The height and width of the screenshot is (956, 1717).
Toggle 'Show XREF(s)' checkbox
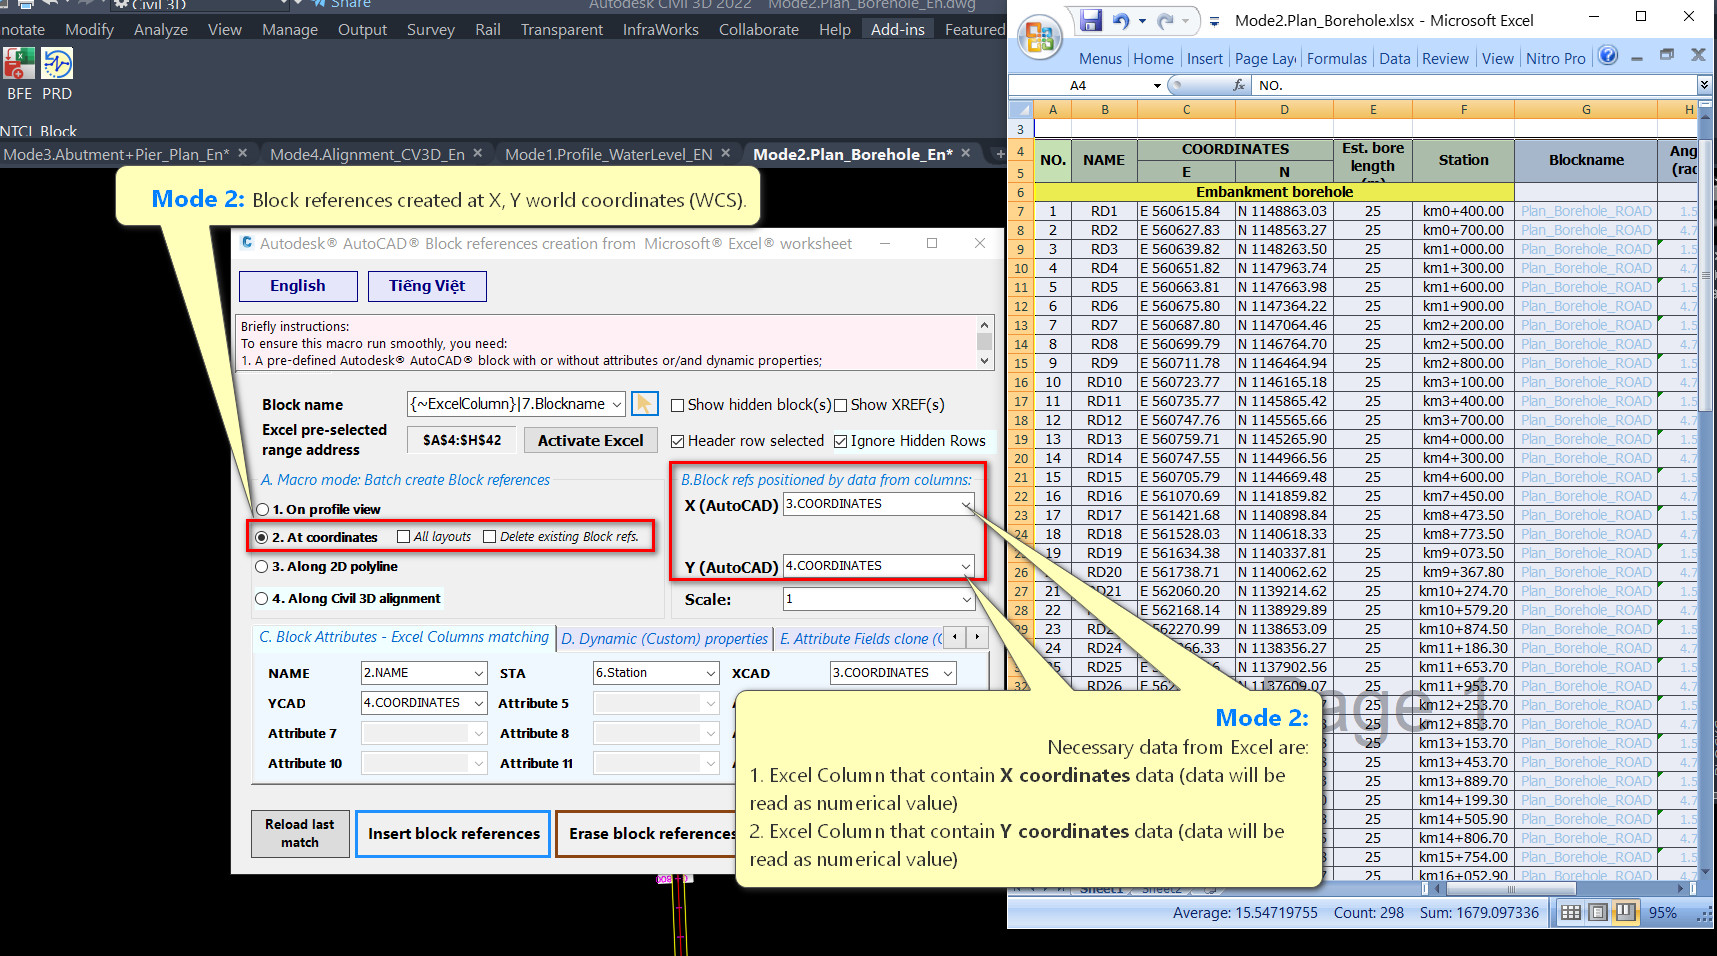841,405
